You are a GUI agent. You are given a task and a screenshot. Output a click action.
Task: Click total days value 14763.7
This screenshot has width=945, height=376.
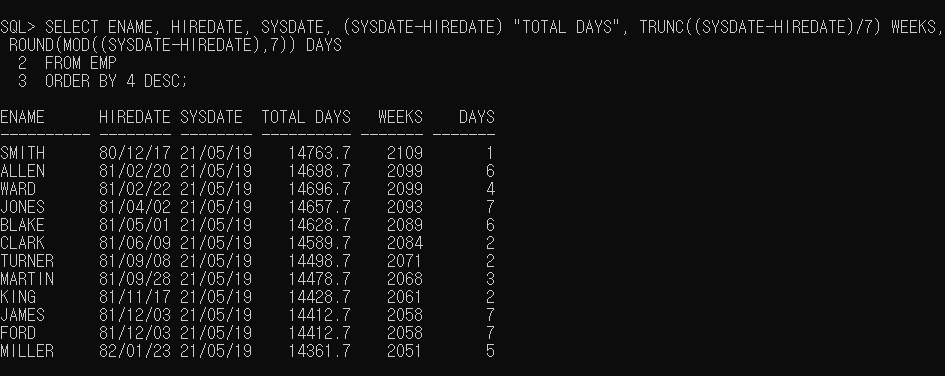click(x=319, y=153)
